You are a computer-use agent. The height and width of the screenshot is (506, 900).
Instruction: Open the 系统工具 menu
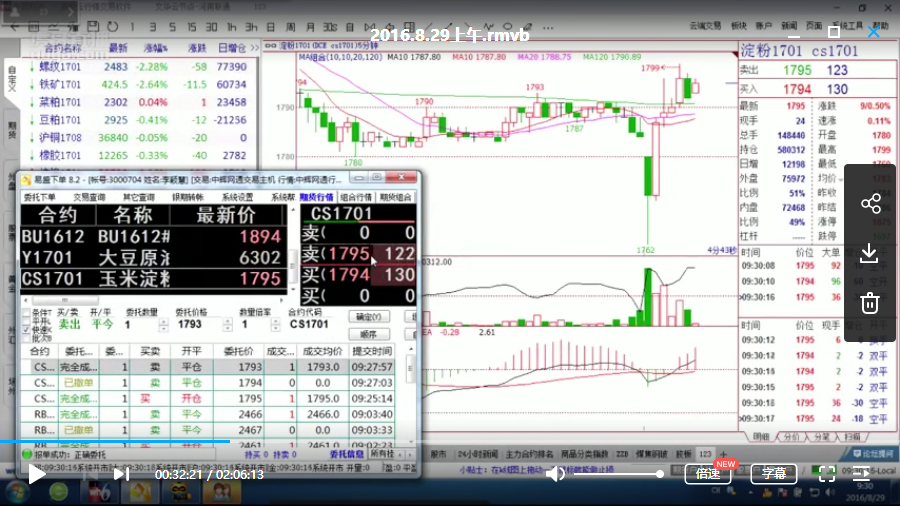[x=848, y=25]
